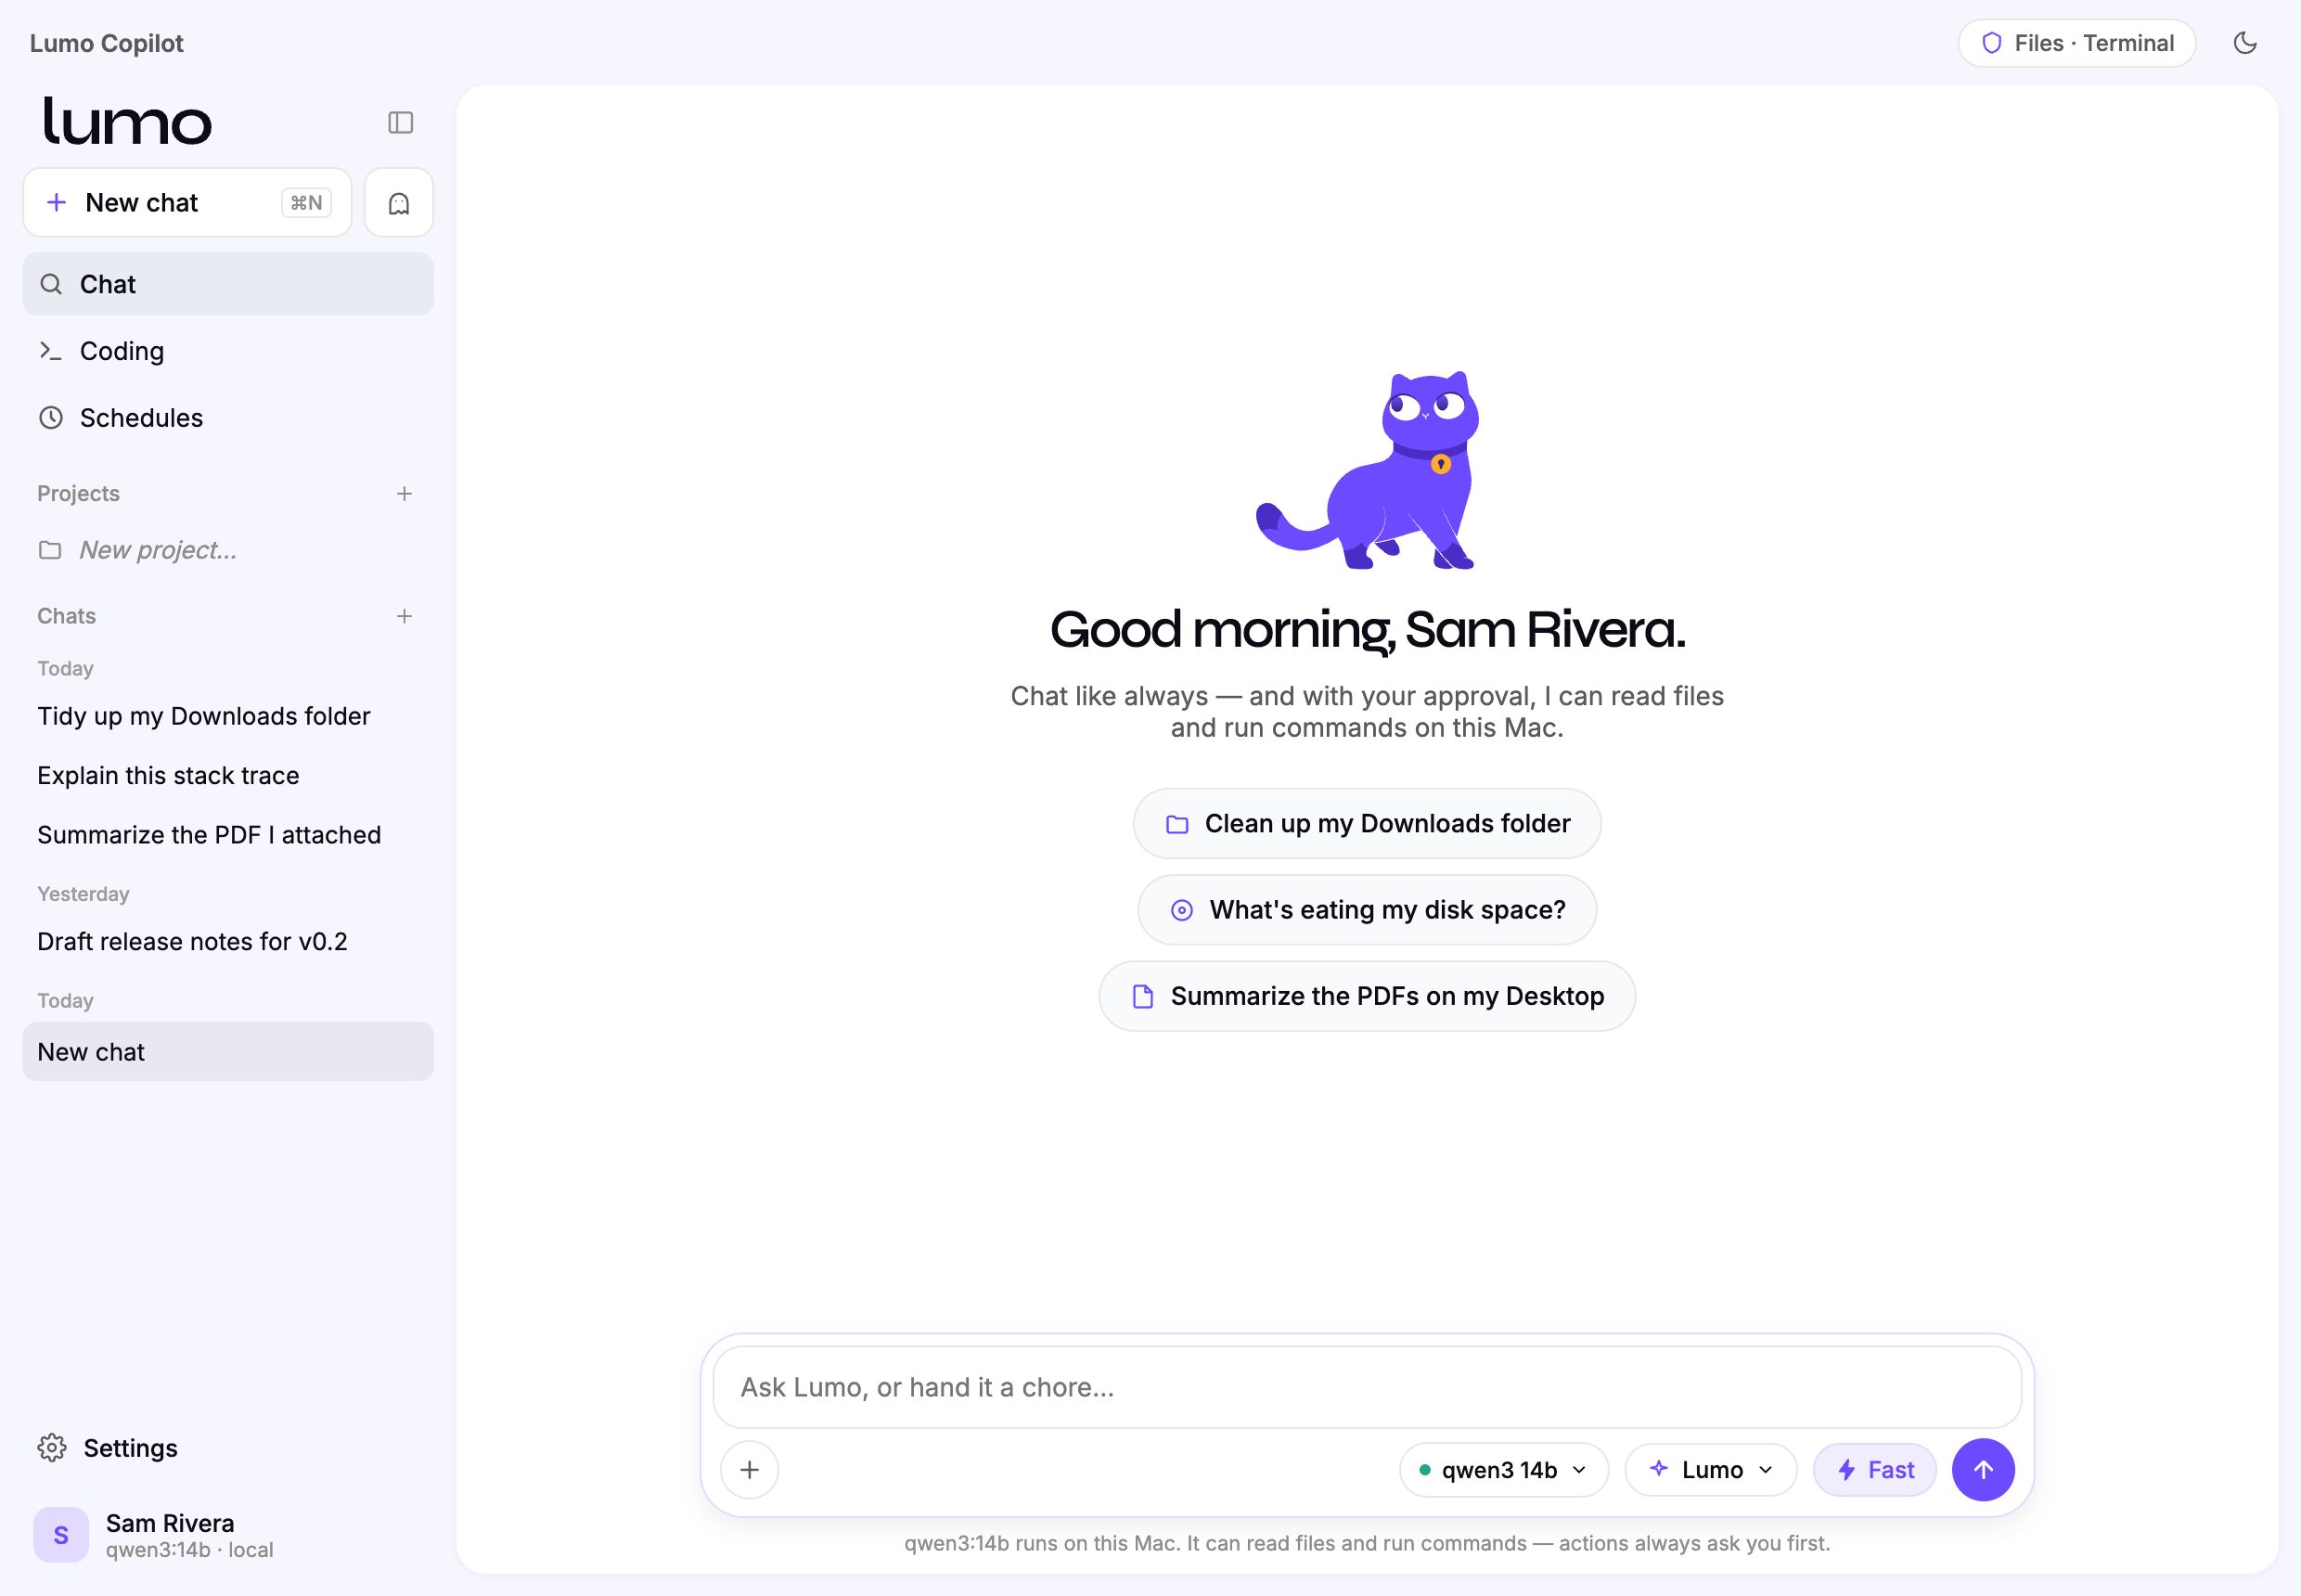
Task: Add an attachment with the plus button
Action: pos(750,1470)
